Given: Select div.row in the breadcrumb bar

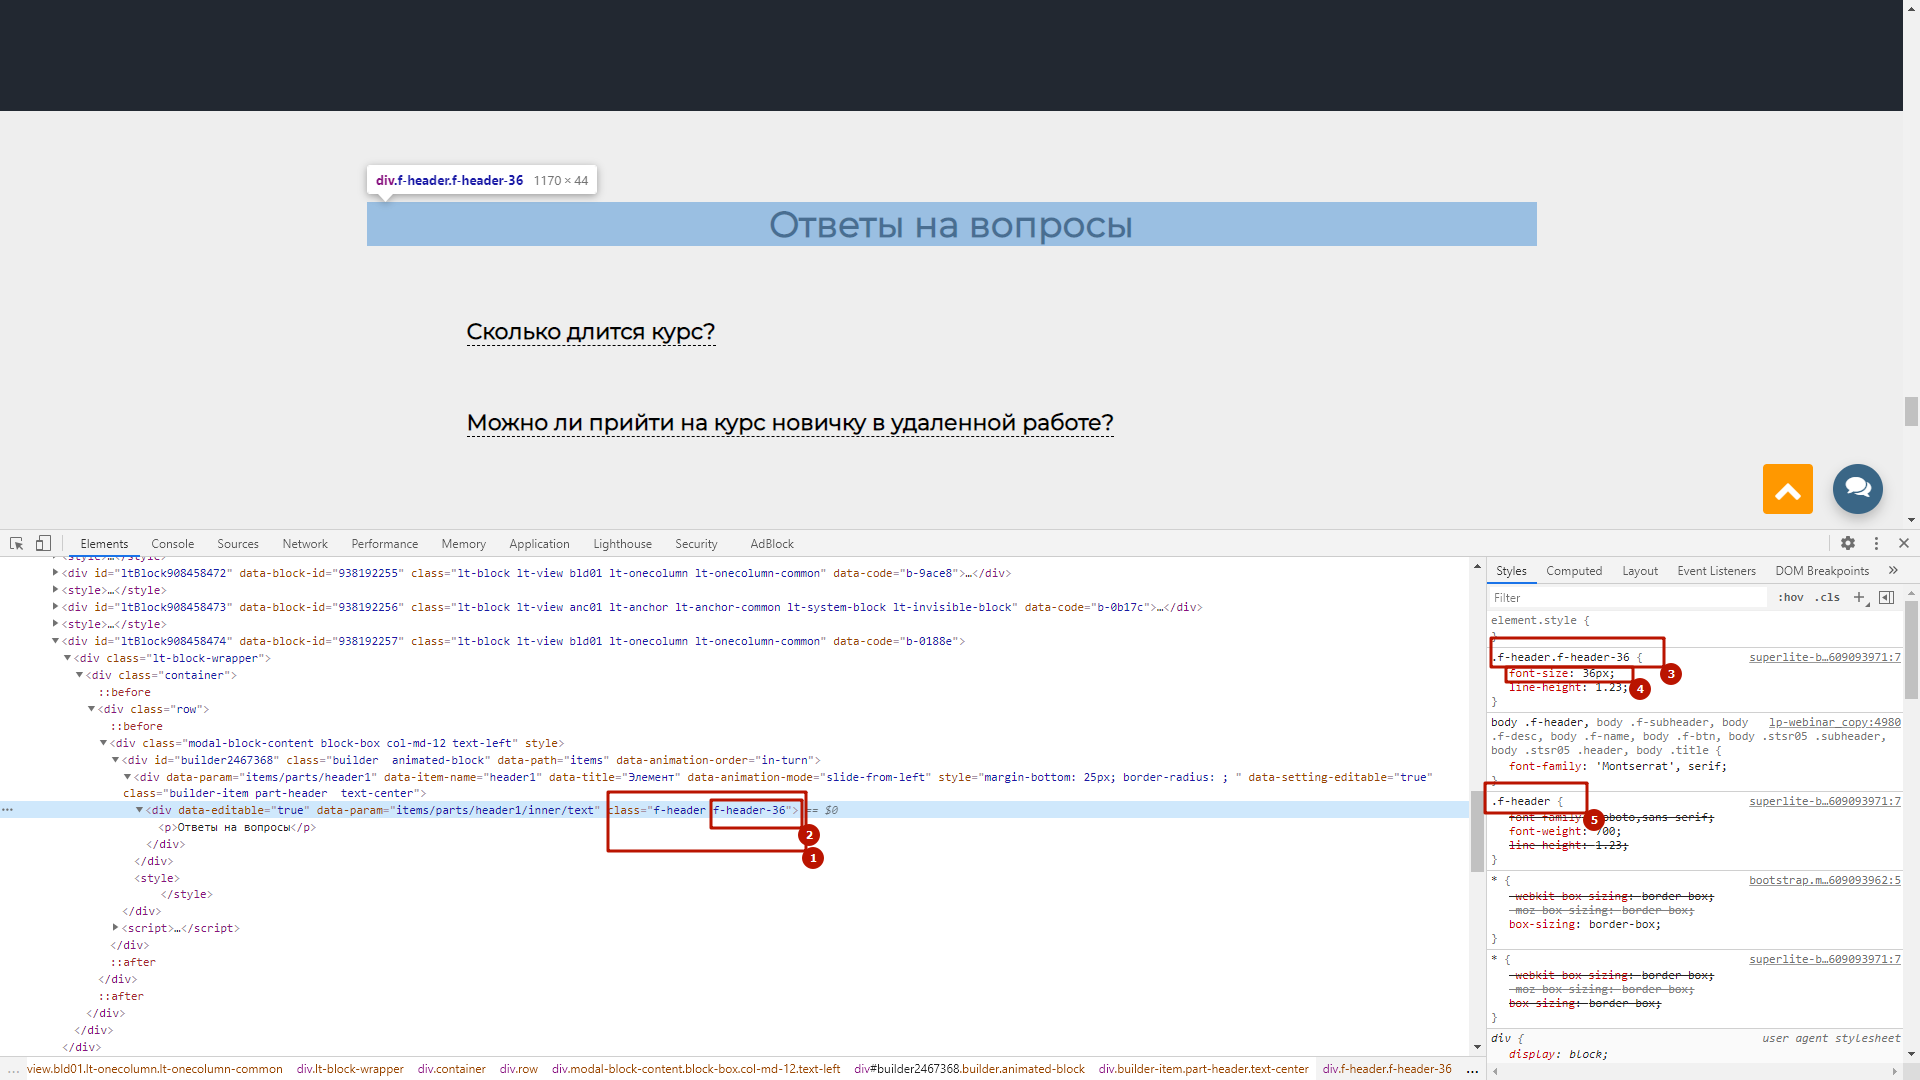Looking at the screenshot, I should [519, 1069].
